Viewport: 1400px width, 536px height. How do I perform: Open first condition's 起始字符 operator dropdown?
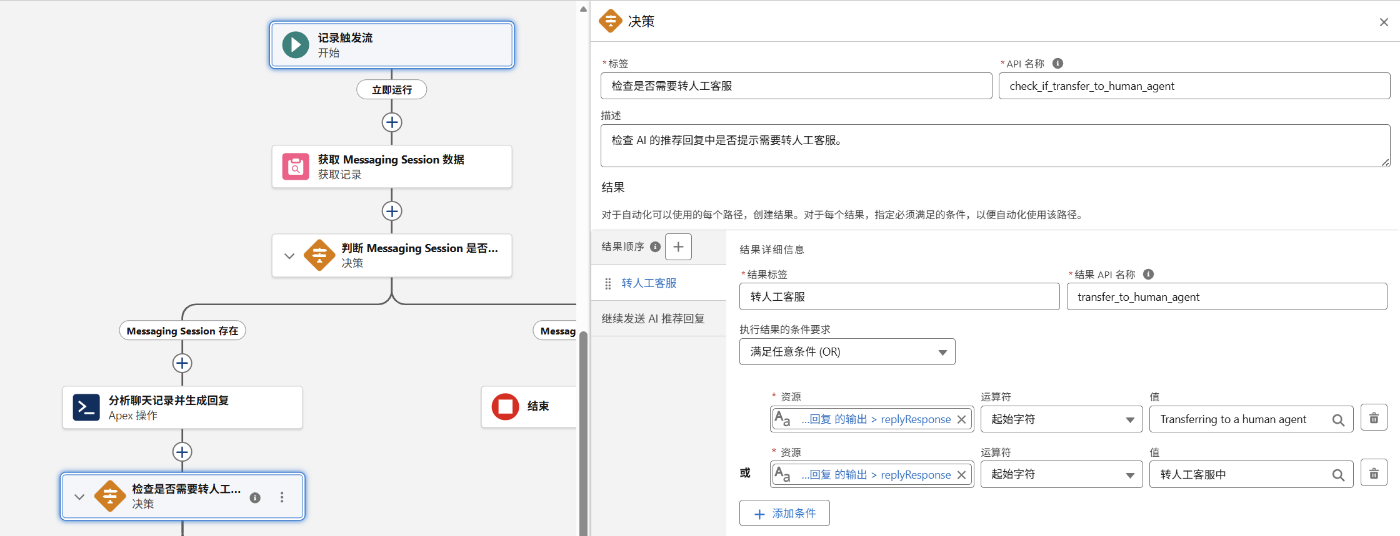pyautogui.click(x=1061, y=419)
